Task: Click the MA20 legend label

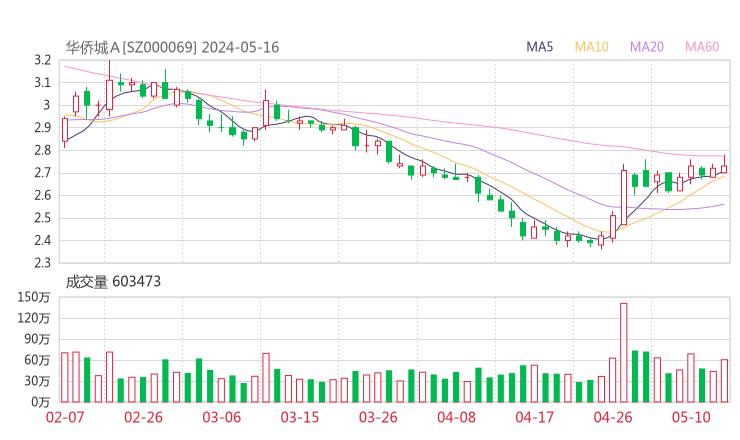Action: coord(647,47)
